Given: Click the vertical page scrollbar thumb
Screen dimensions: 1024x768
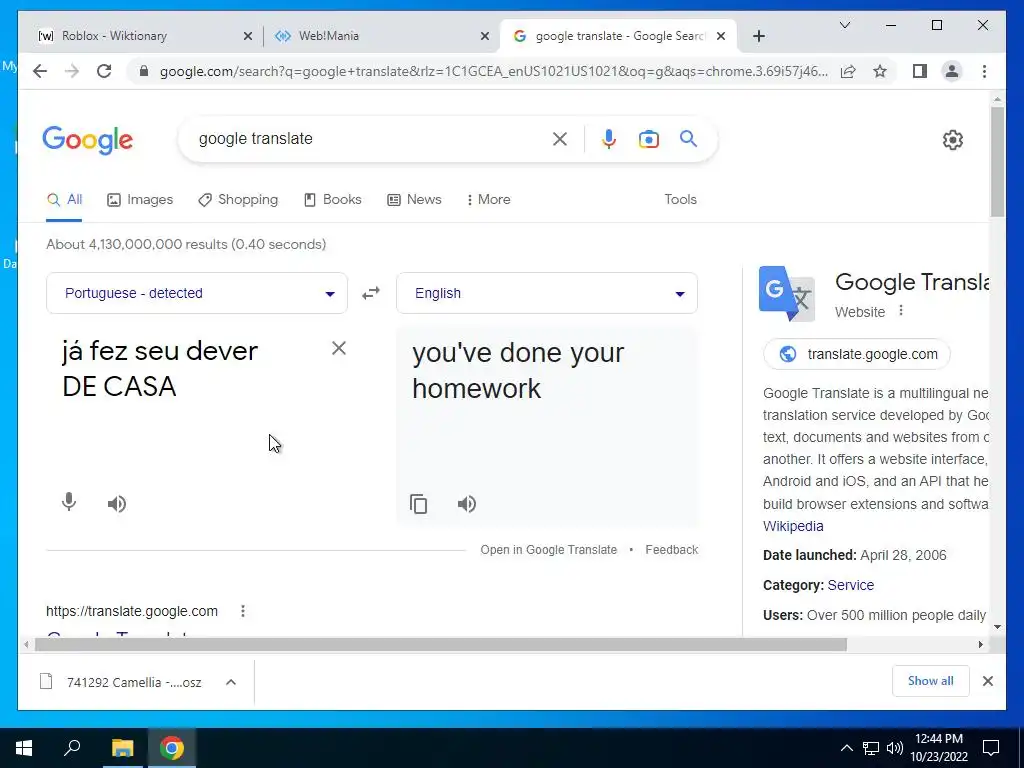Looking at the screenshot, I should pos(997,161).
